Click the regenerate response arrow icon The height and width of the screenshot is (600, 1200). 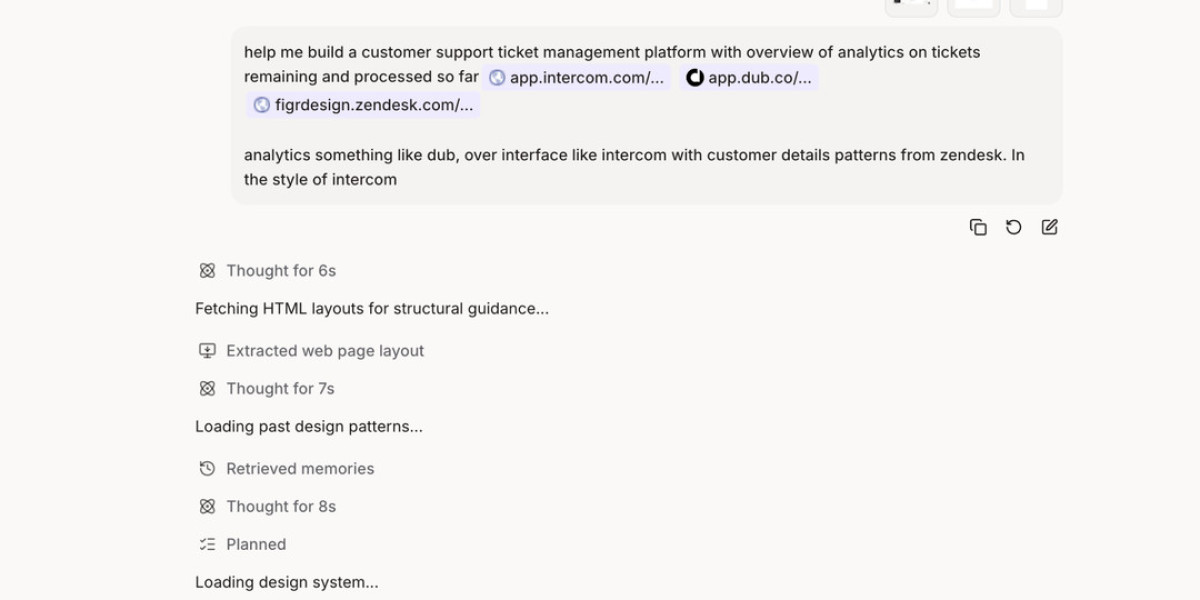[1014, 227]
